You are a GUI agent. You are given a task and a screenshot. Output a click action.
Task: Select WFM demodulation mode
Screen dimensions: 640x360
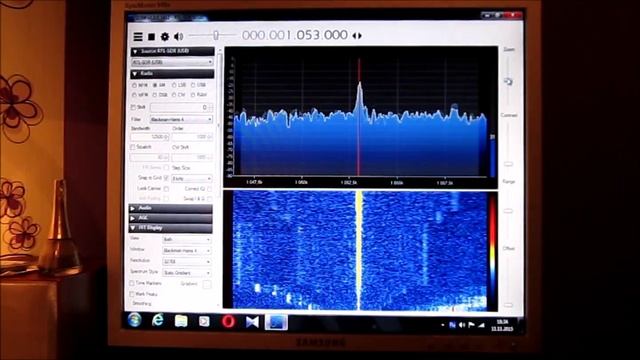coord(134,95)
